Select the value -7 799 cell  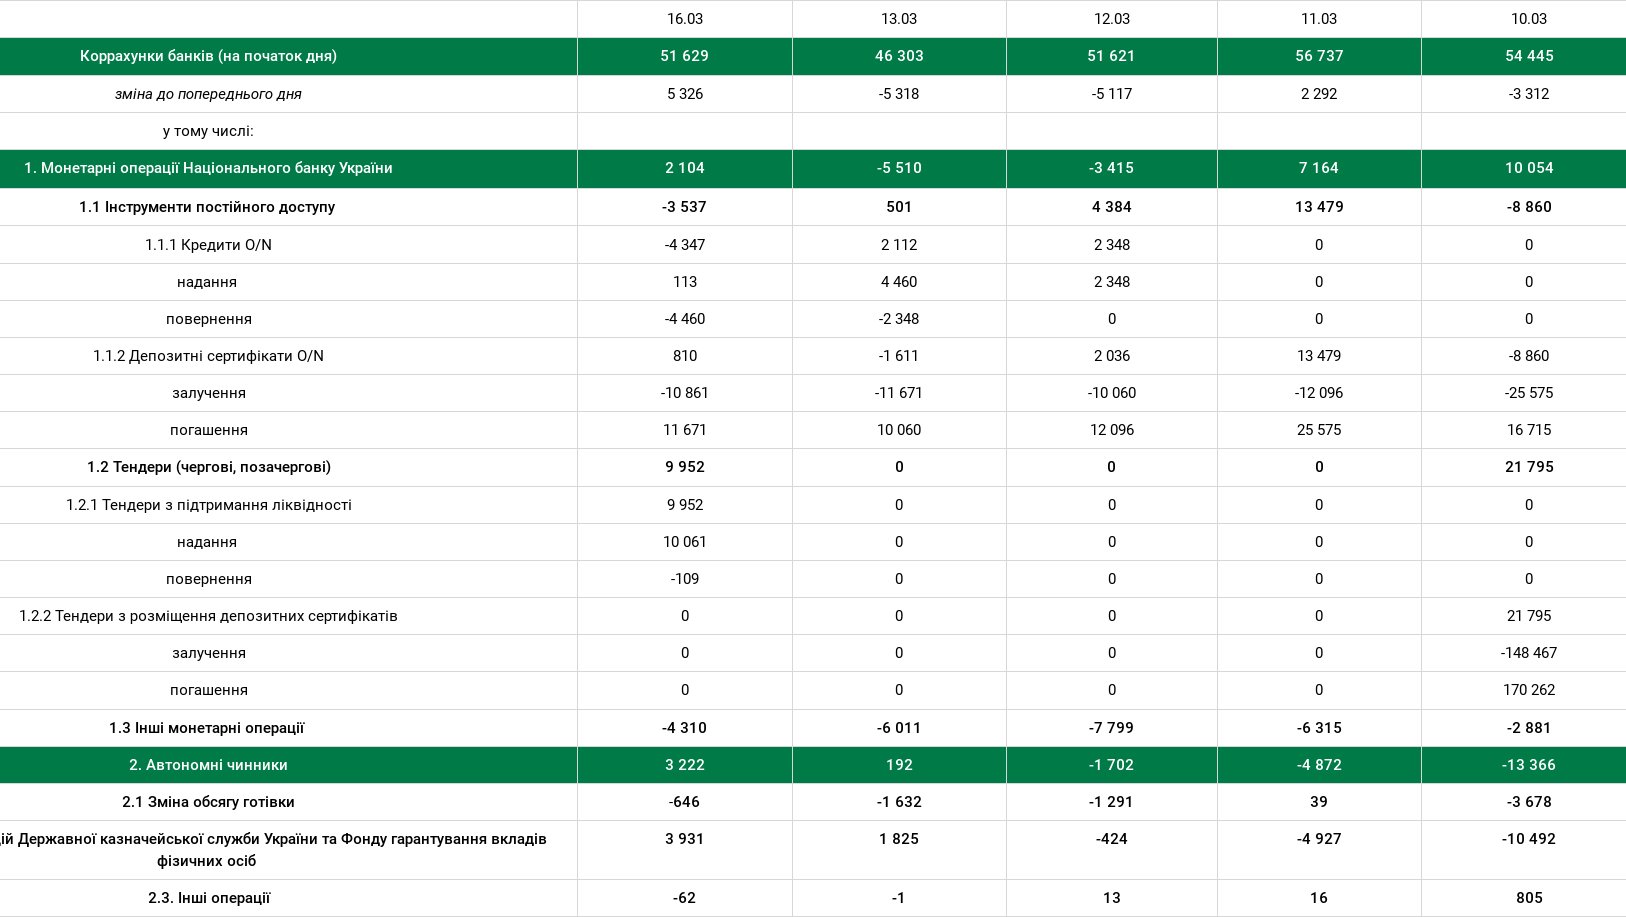[1111, 728]
